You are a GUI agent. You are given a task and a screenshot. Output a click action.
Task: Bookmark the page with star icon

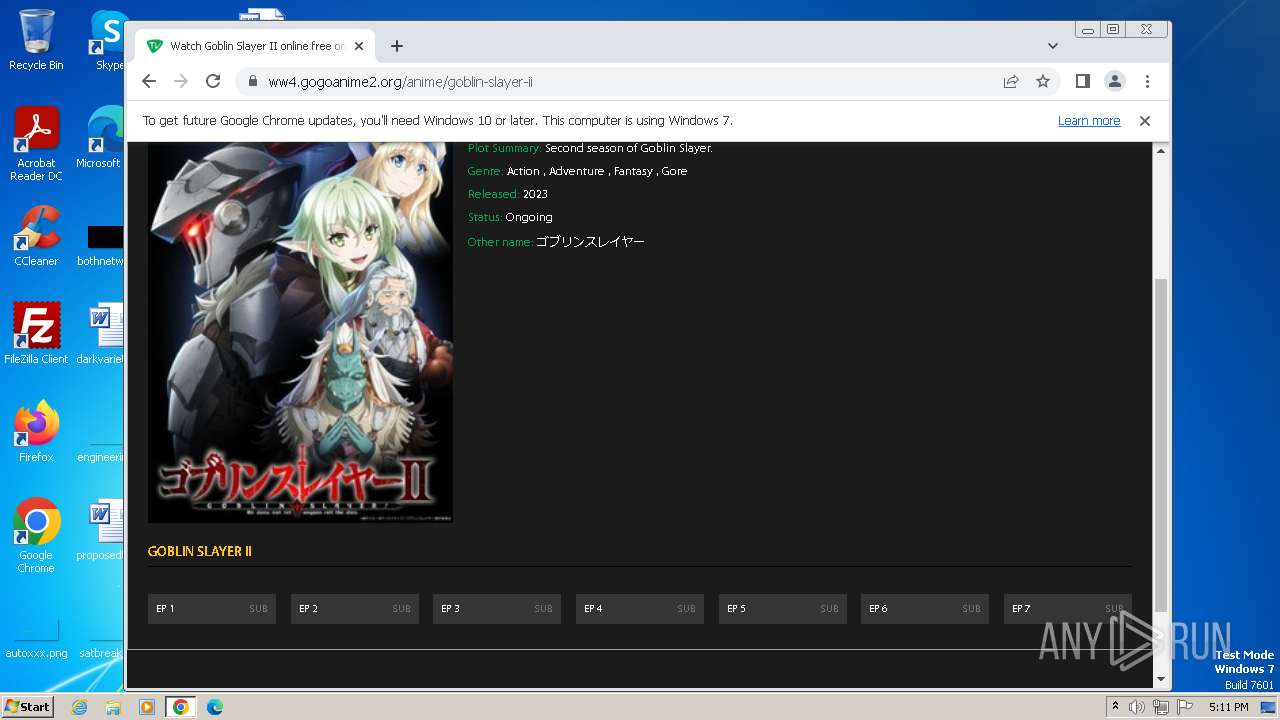1043,81
